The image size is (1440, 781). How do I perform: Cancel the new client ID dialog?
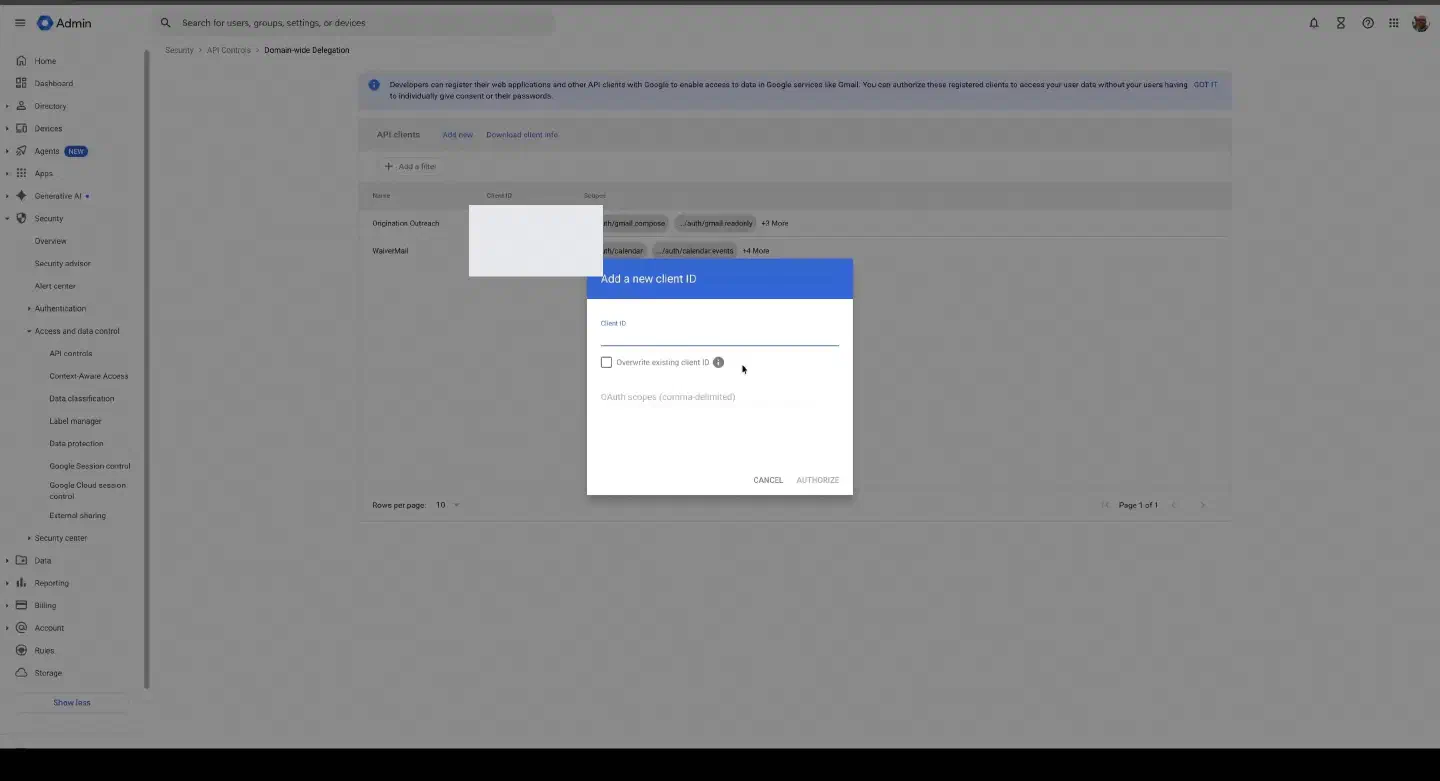point(768,480)
